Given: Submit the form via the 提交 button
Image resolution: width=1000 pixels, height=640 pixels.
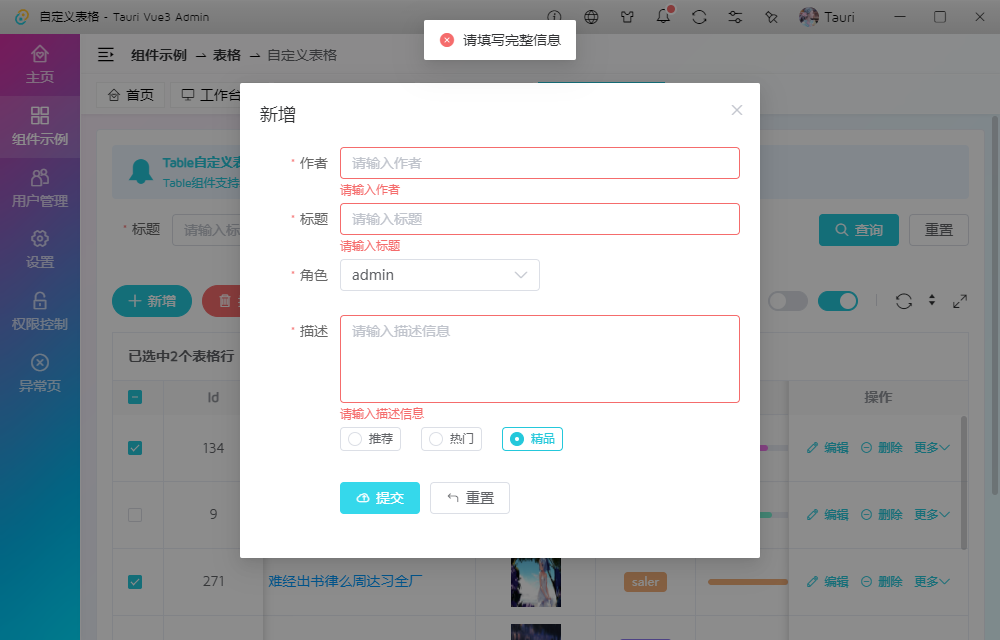Looking at the screenshot, I should coord(379,497).
